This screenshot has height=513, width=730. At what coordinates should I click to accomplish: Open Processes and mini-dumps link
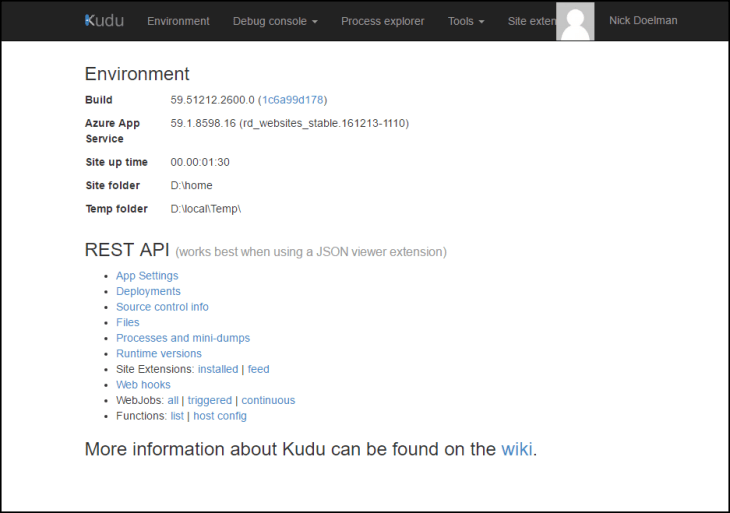183,338
